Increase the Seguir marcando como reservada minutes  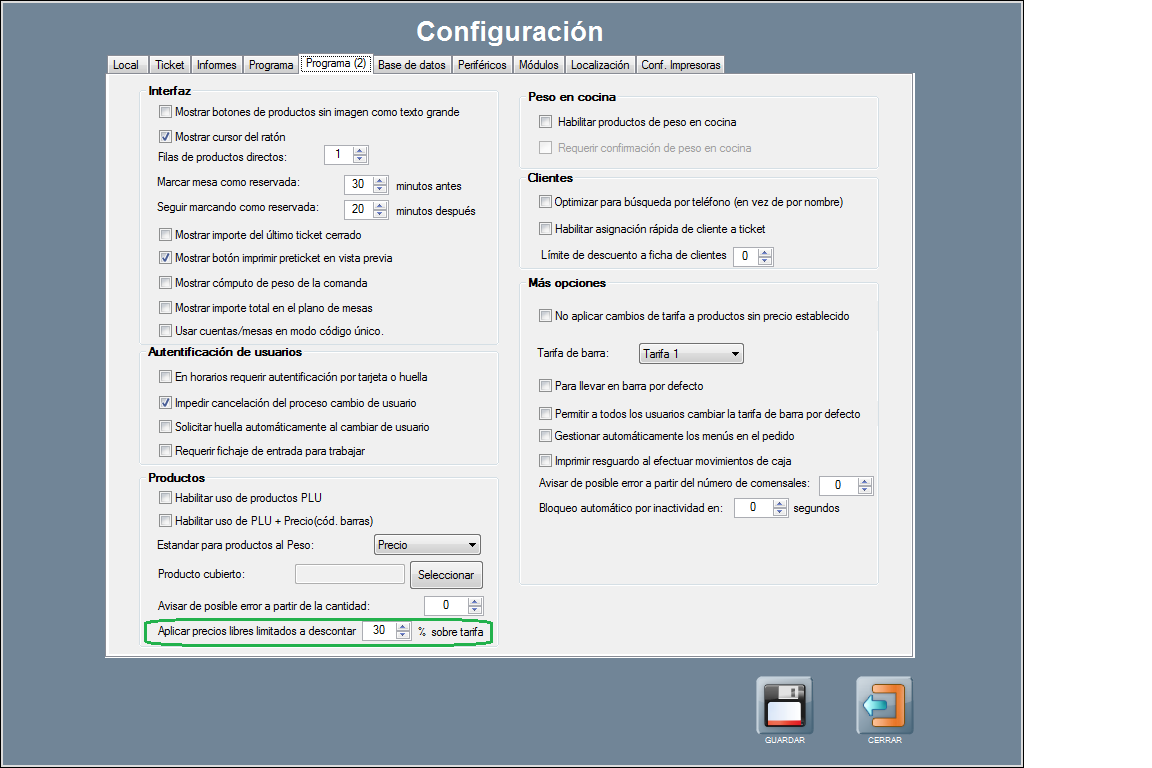pyautogui.click(x=379, y=205)
